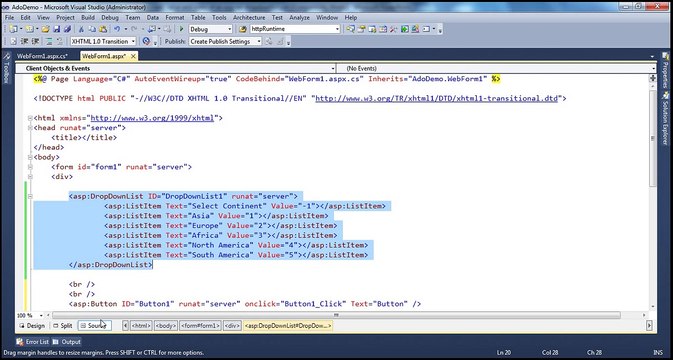The height and width of the screenshot is (360, 673).
Task: Select the <form#form1> tag navigator button
Action: click(200, 326)
